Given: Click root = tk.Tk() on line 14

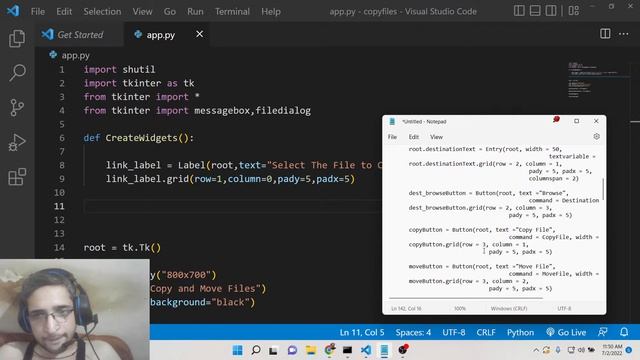Looking at the screenshot, I should click(x=122, y=247).
